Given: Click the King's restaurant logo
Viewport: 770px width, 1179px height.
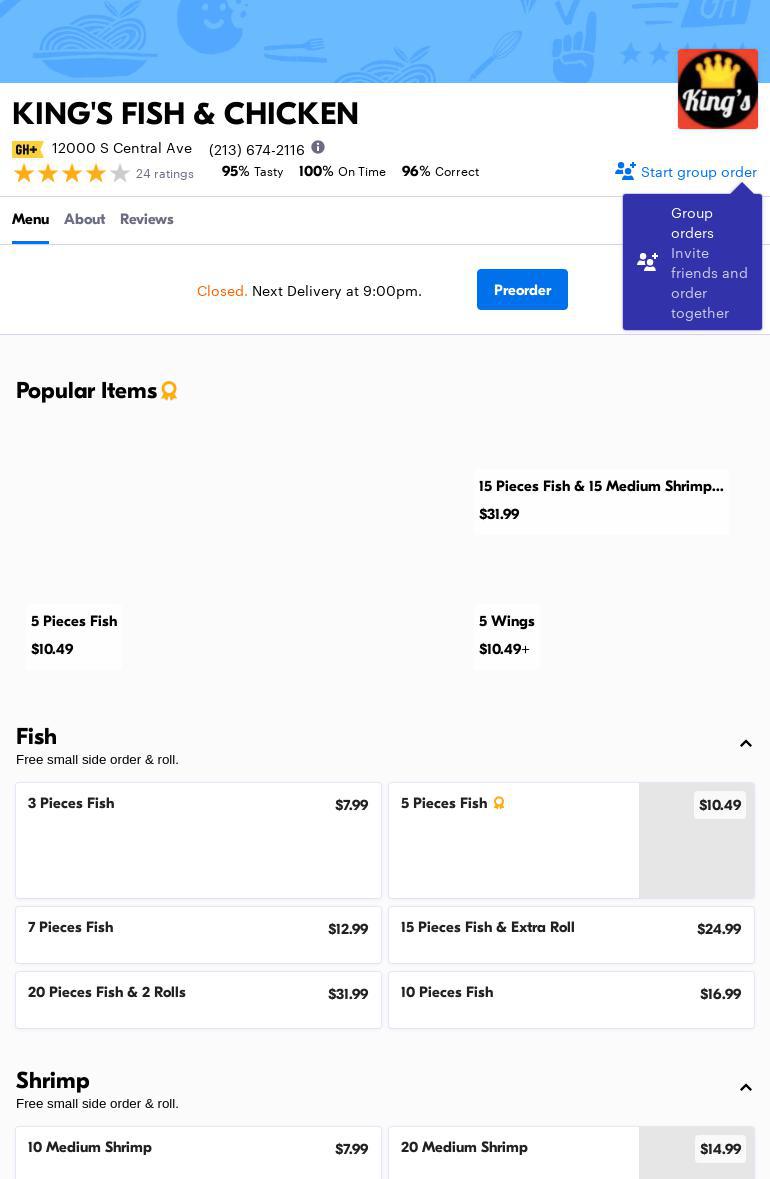Looking at the screenshot, I should (x=717, y=89).
